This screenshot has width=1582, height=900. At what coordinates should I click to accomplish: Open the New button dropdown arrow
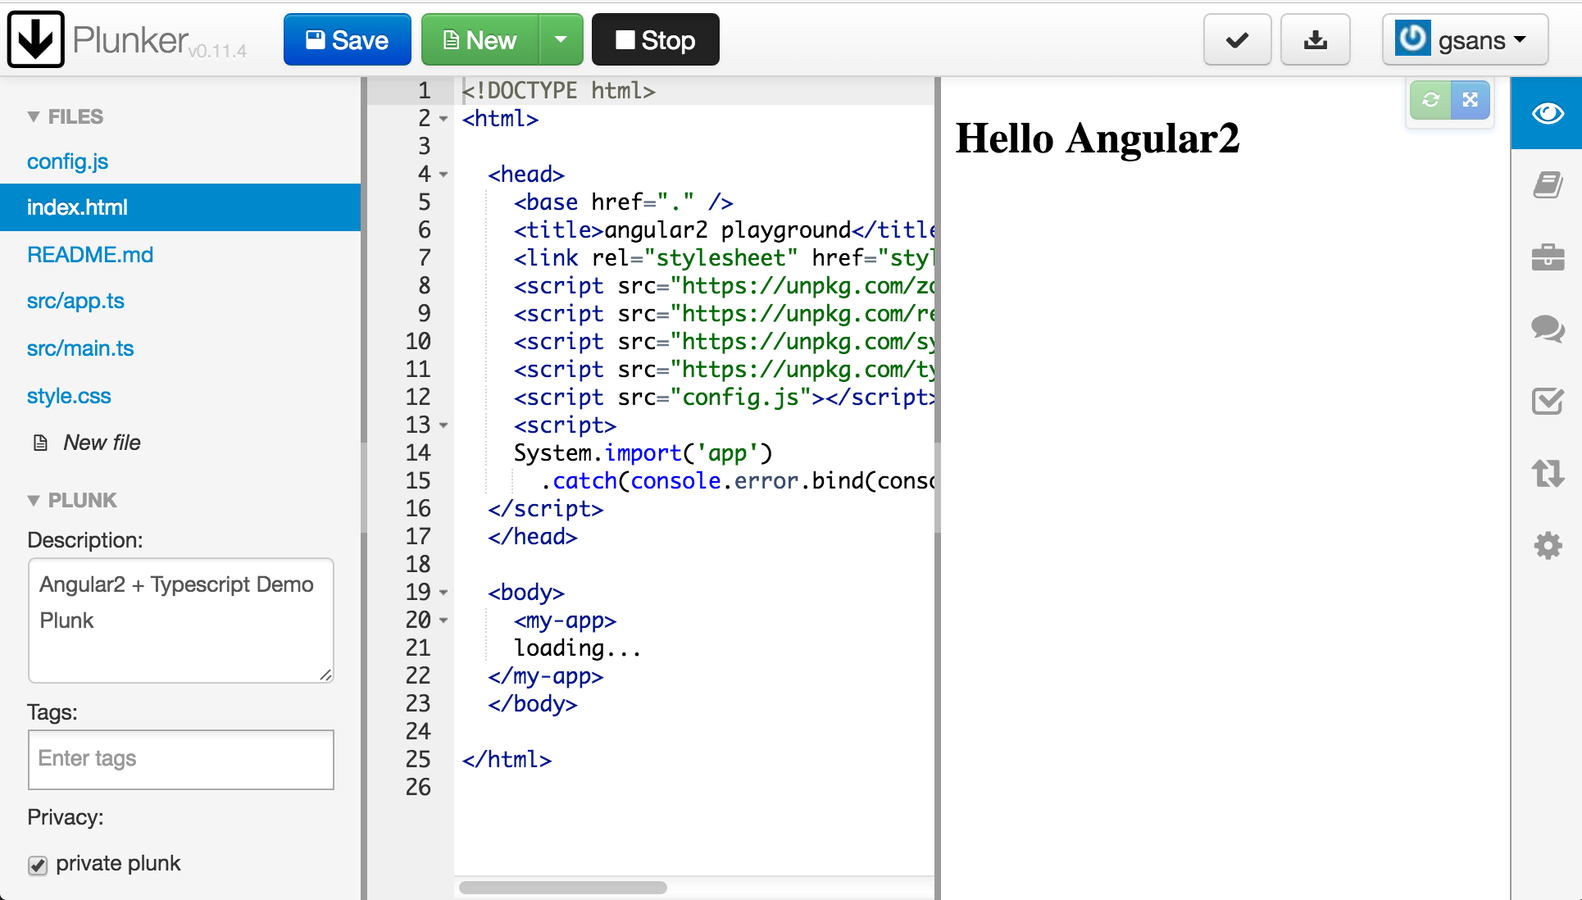[561, 40]
